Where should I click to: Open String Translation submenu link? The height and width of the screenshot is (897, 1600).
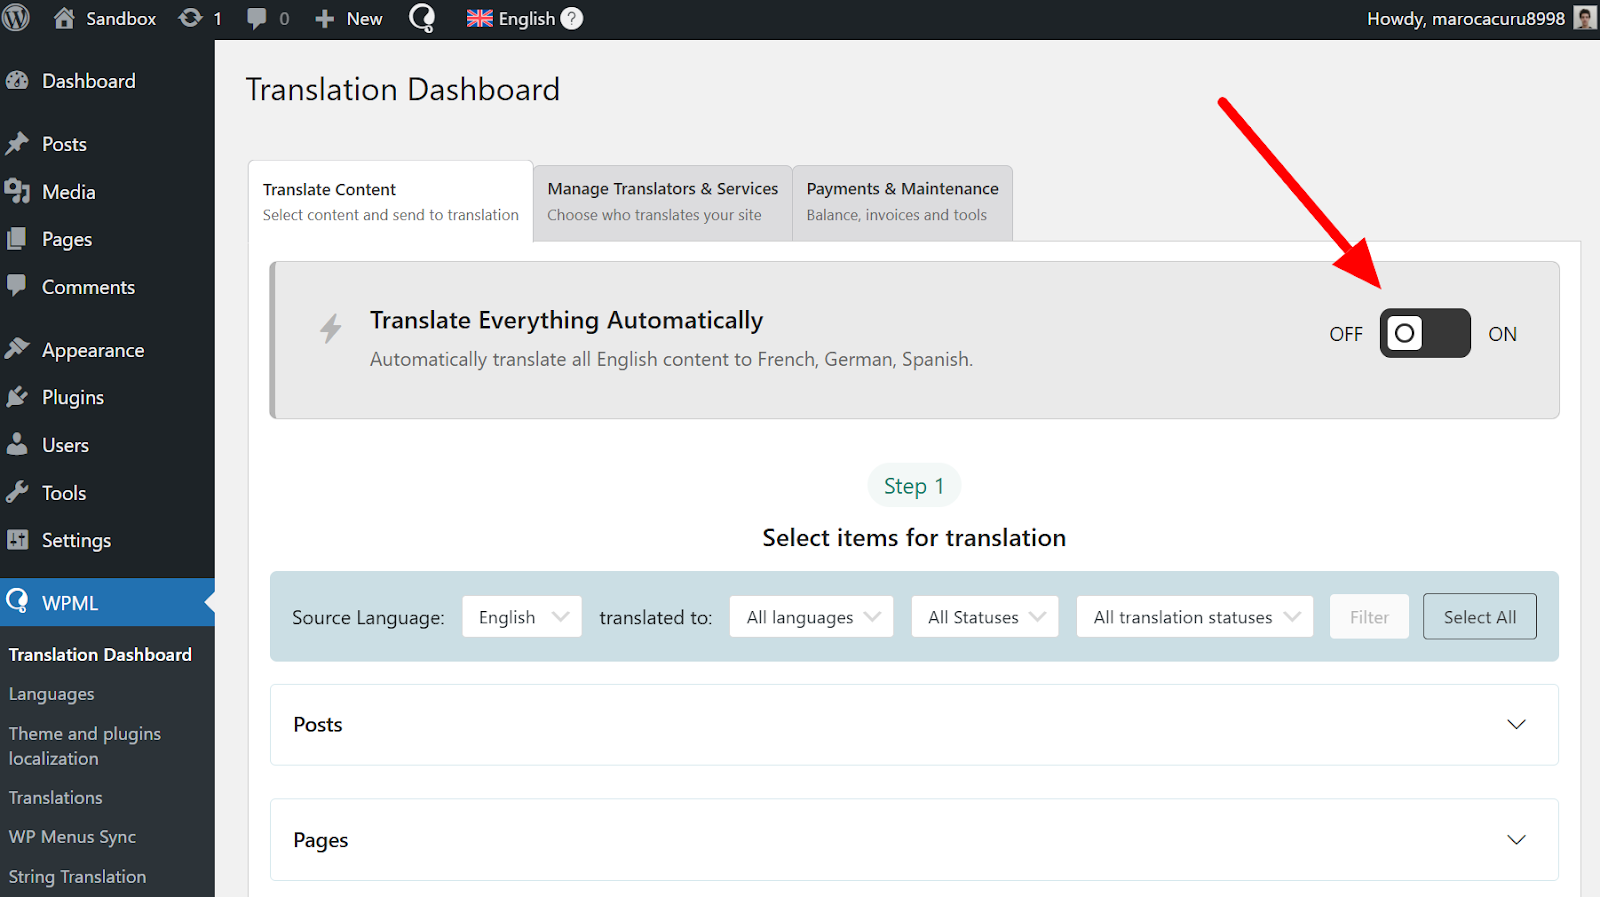click(x=77, y=877)
